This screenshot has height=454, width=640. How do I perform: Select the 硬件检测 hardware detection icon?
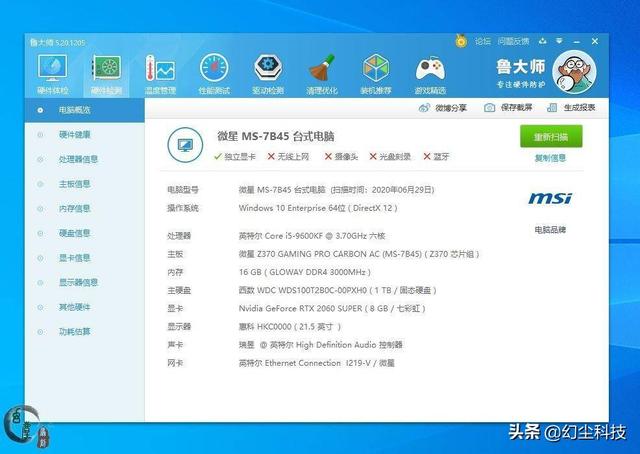click(x=106, y=74)
